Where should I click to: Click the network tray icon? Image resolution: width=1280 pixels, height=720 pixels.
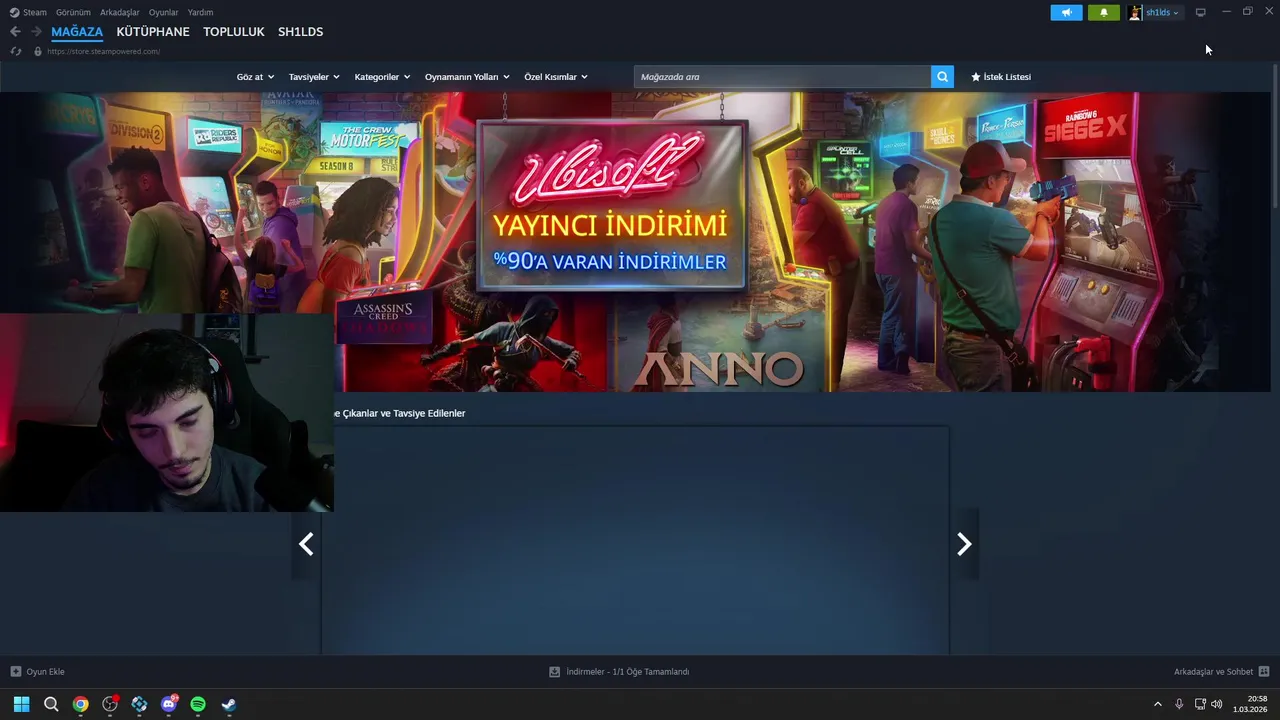coord(1199,704)
